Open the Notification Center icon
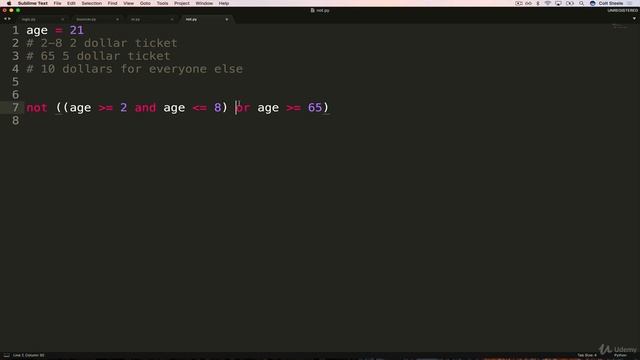Viewport: 640px width, 360px height. click(x=630, y=3)
